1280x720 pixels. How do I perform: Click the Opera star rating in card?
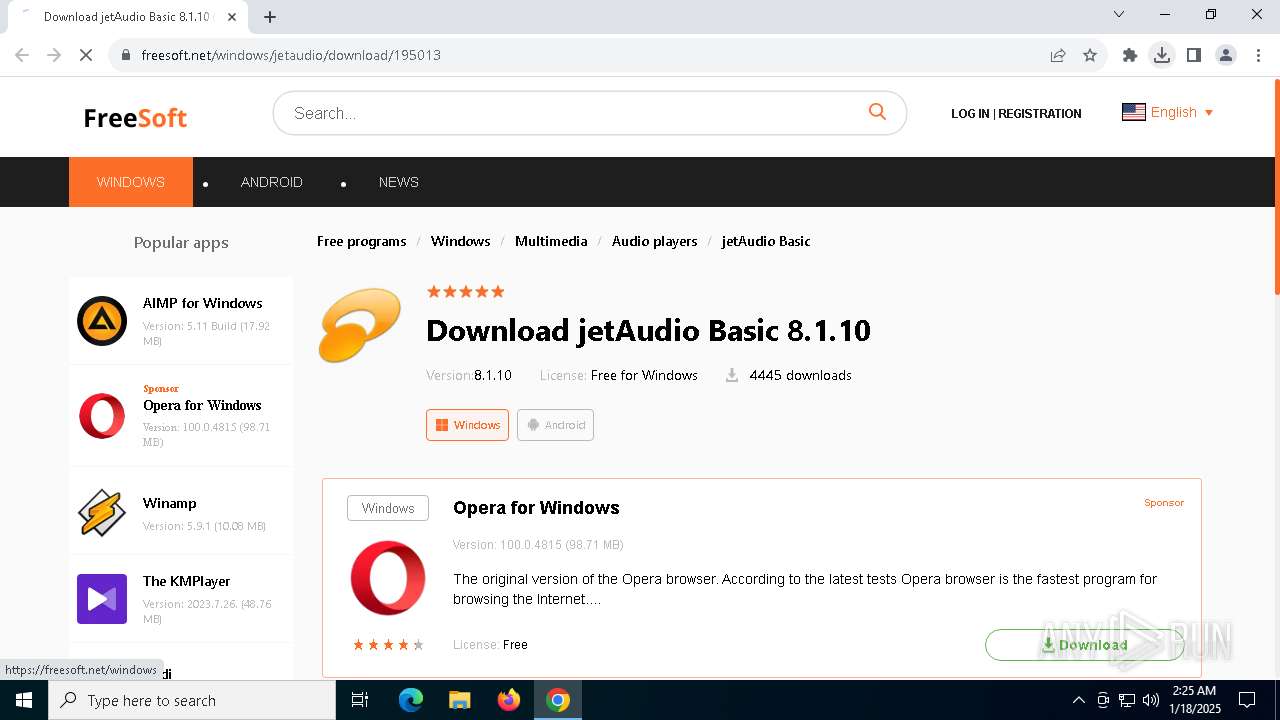point(388,645)
